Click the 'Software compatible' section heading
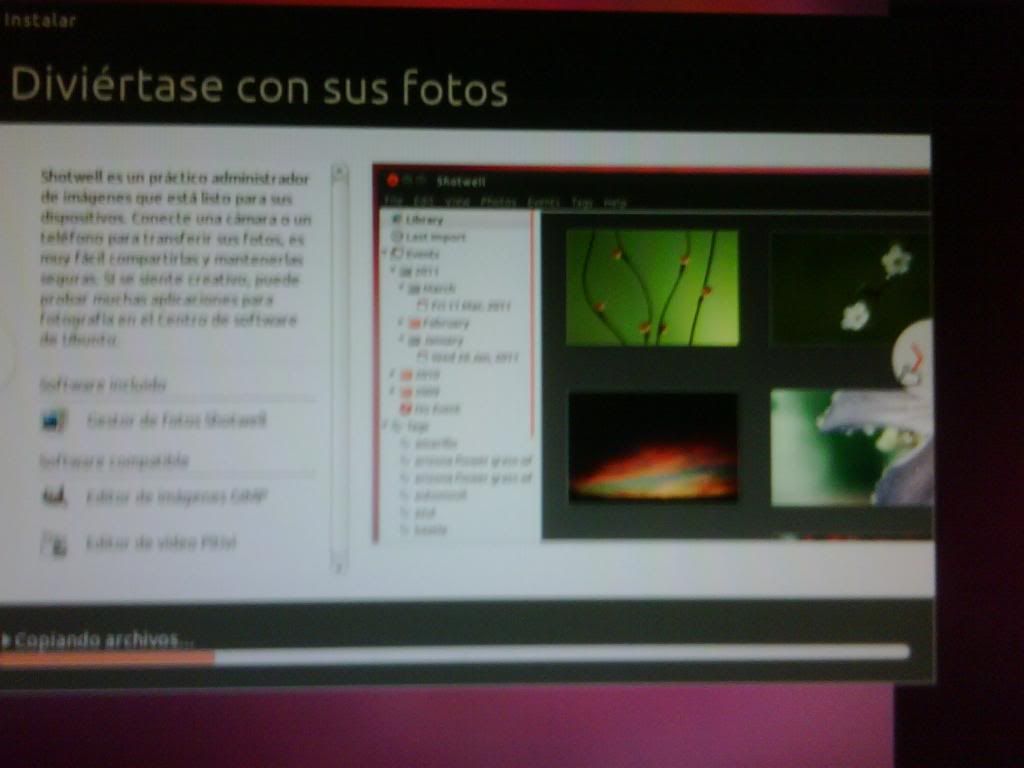This screenshot has width=1024, height=768. pos(114,460)
